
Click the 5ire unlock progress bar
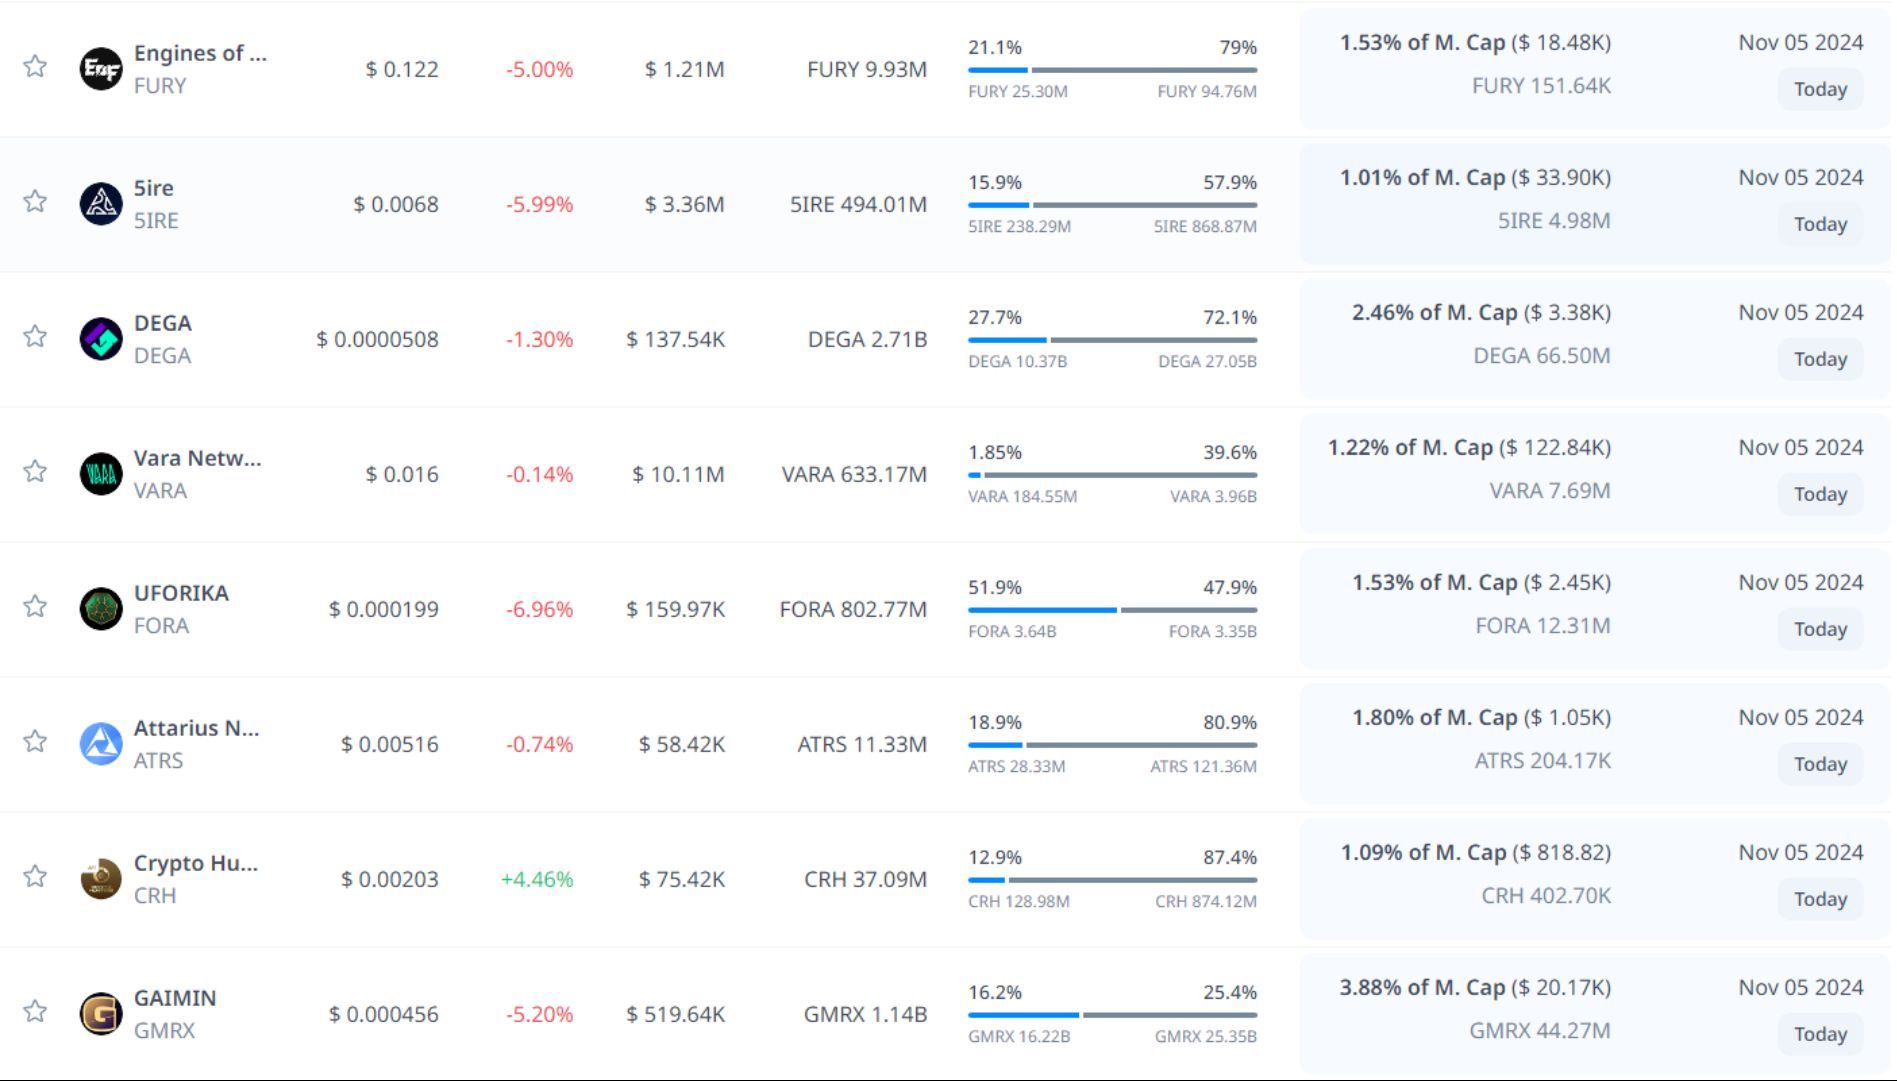[x=1112, y=205]
